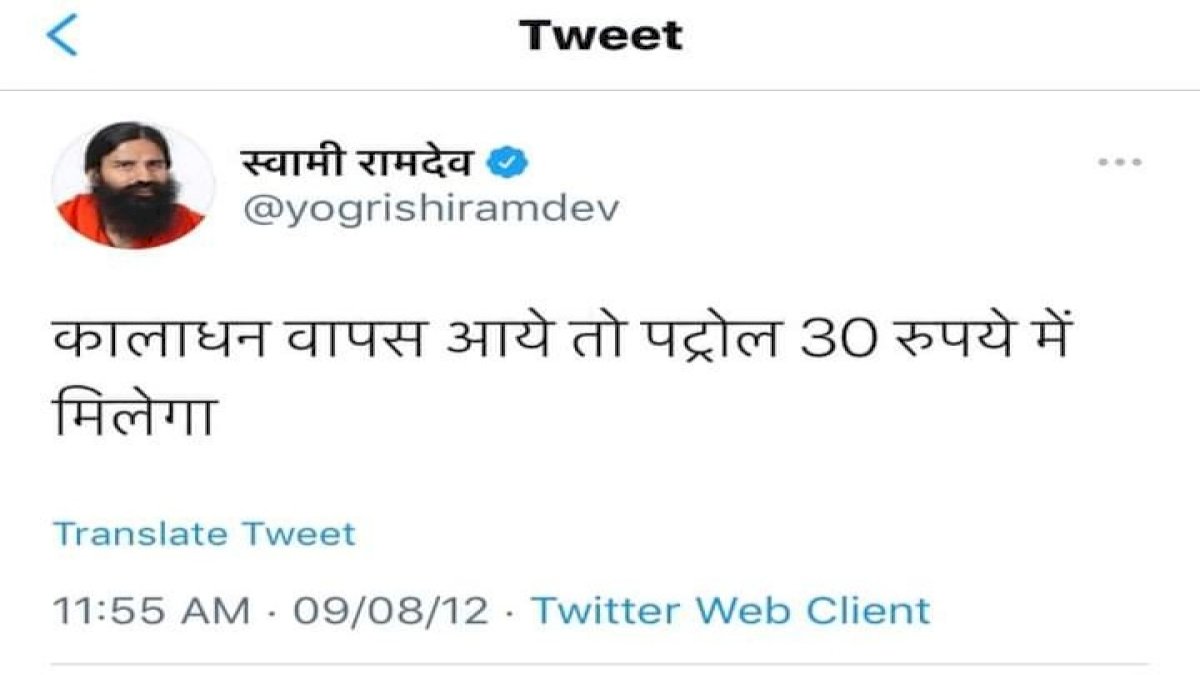
Task: Go back using the blue arrow
Action: (62, 35)
